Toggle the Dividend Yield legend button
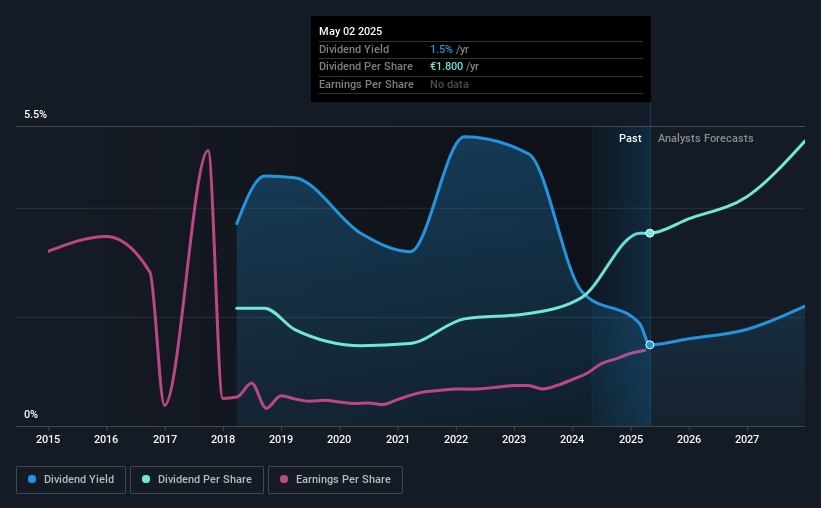 click(x=71, y=480)
